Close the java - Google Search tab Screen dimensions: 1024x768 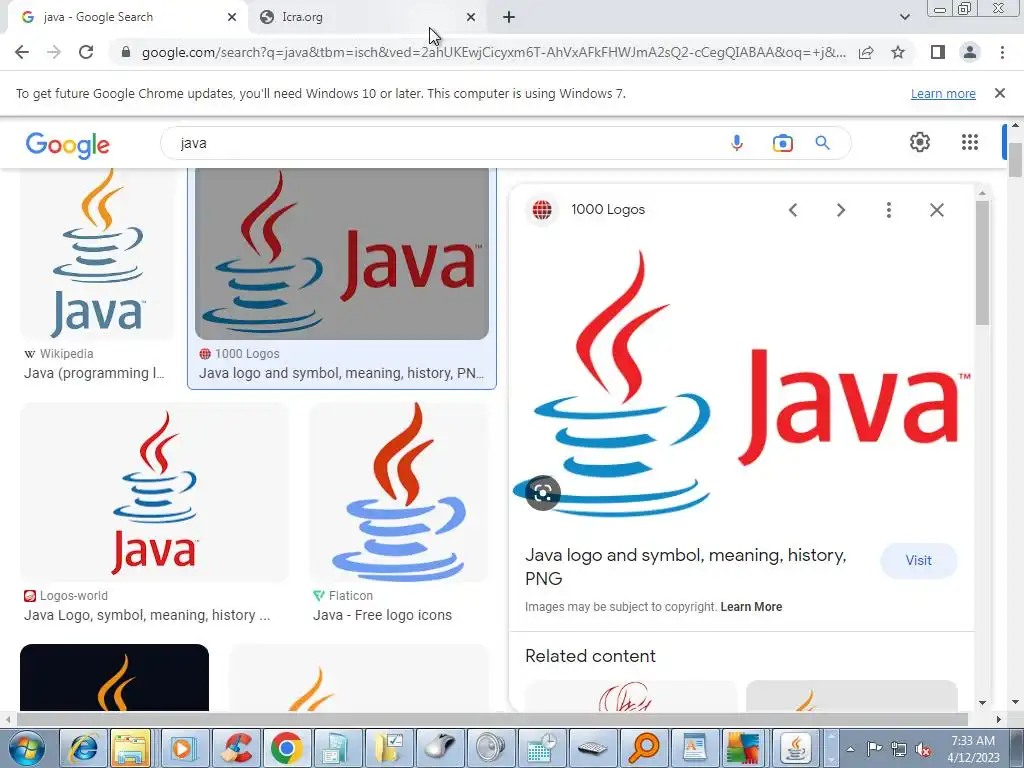coord(232,17)
